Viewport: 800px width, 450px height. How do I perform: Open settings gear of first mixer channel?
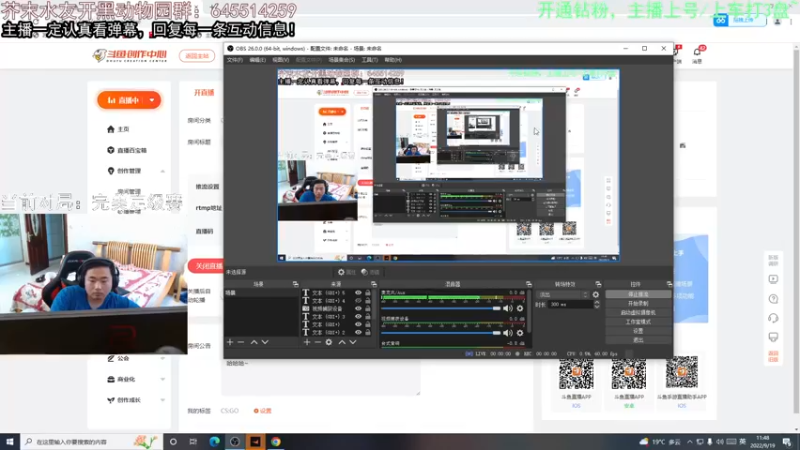[520, 308]
